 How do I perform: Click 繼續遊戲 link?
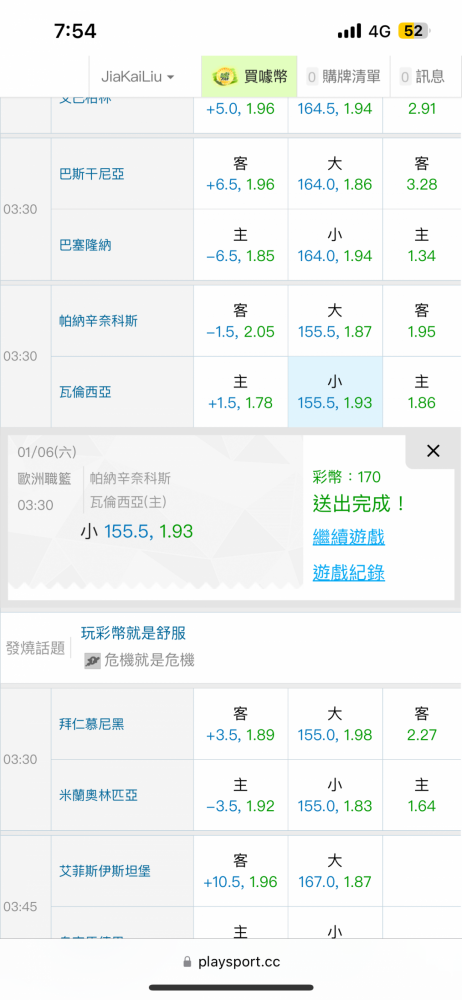click(348, 537)
